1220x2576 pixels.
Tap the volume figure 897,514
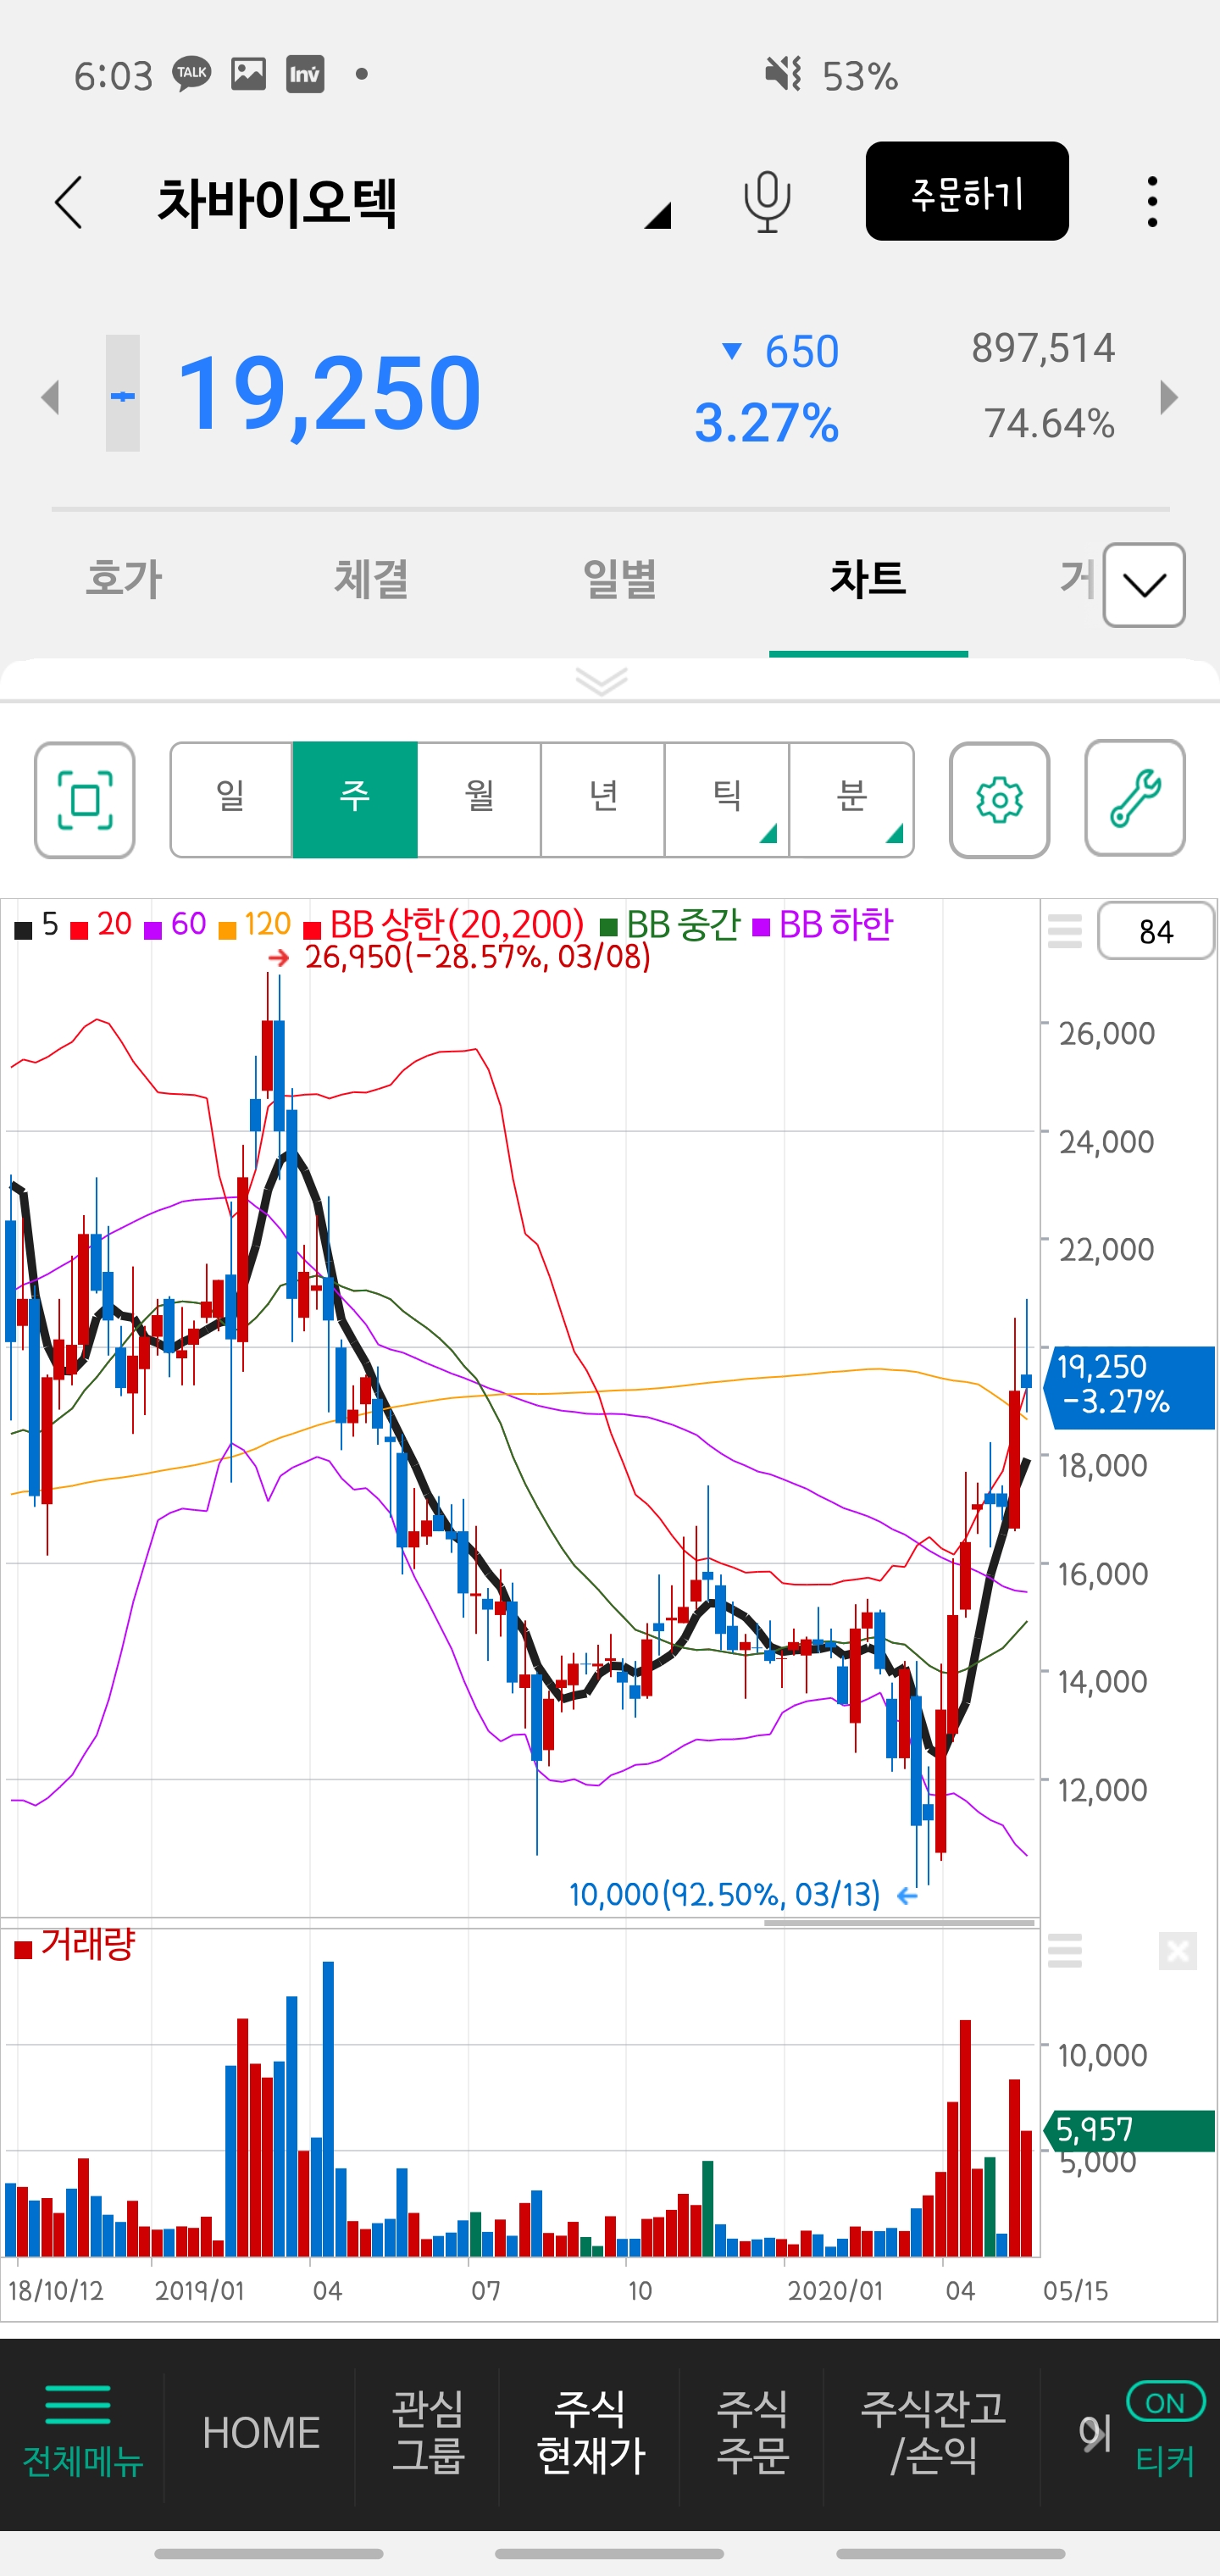1043,348
